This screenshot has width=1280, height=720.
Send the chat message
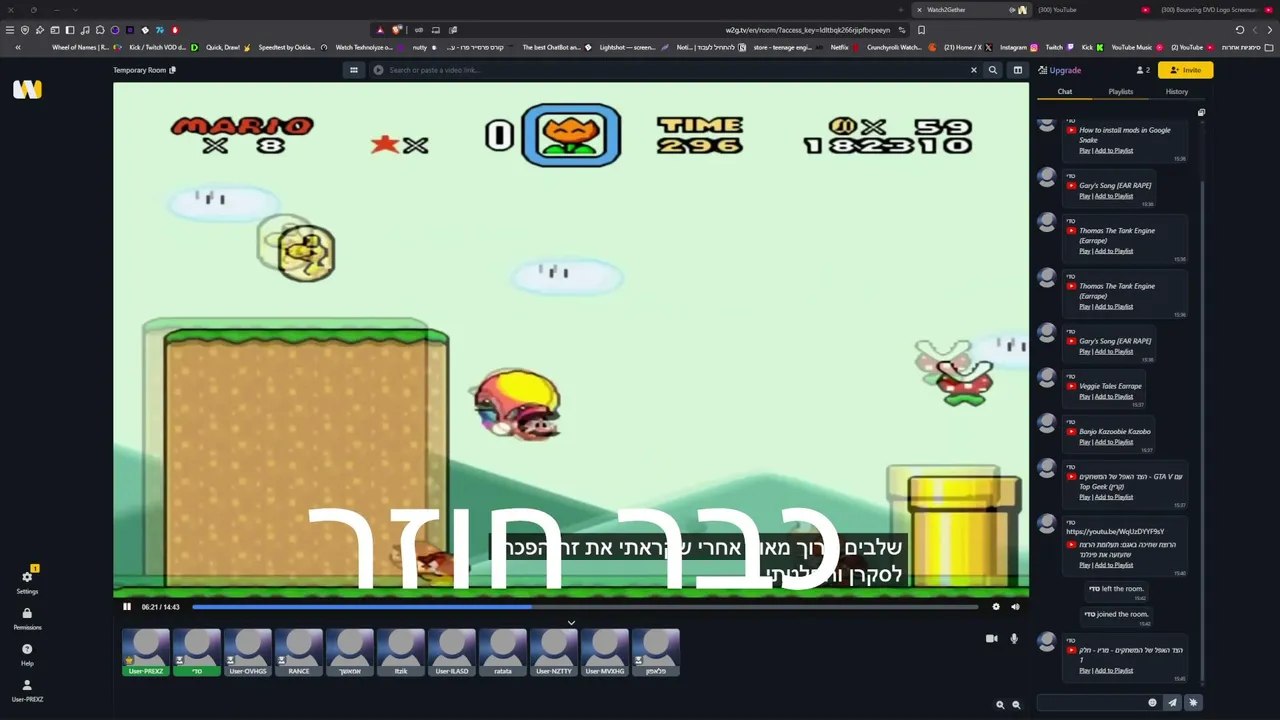coord(1173,703)
